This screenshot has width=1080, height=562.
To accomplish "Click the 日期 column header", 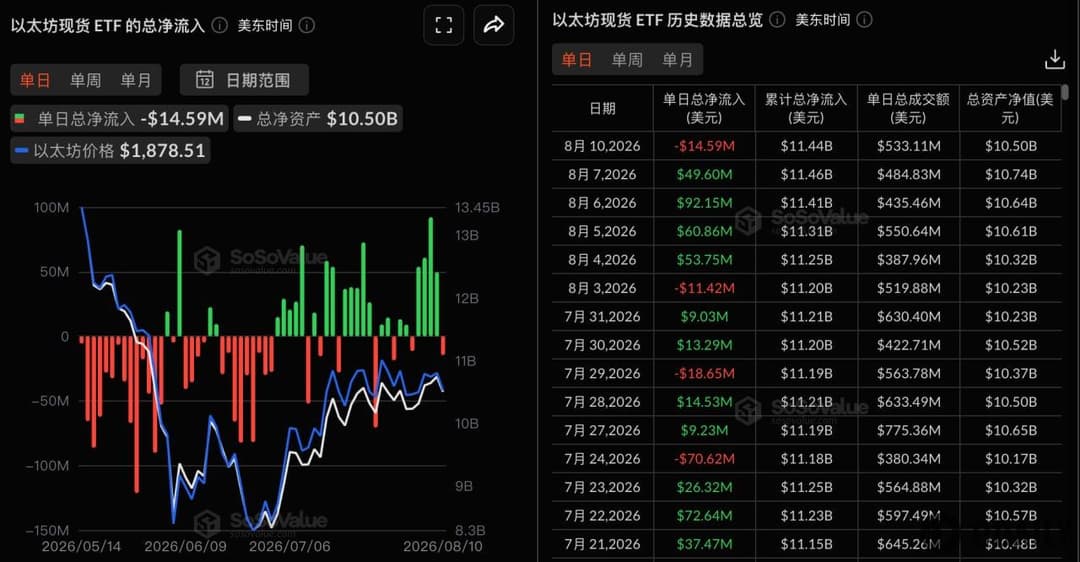I will click(x=603, y=108).
